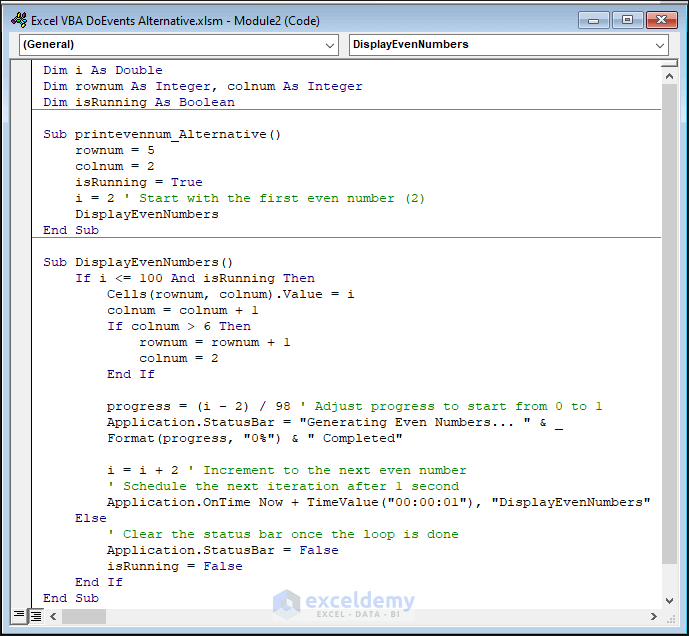Close the Module2 code window
The height and width of the screenshot is (636, 689).
(661, 20)
